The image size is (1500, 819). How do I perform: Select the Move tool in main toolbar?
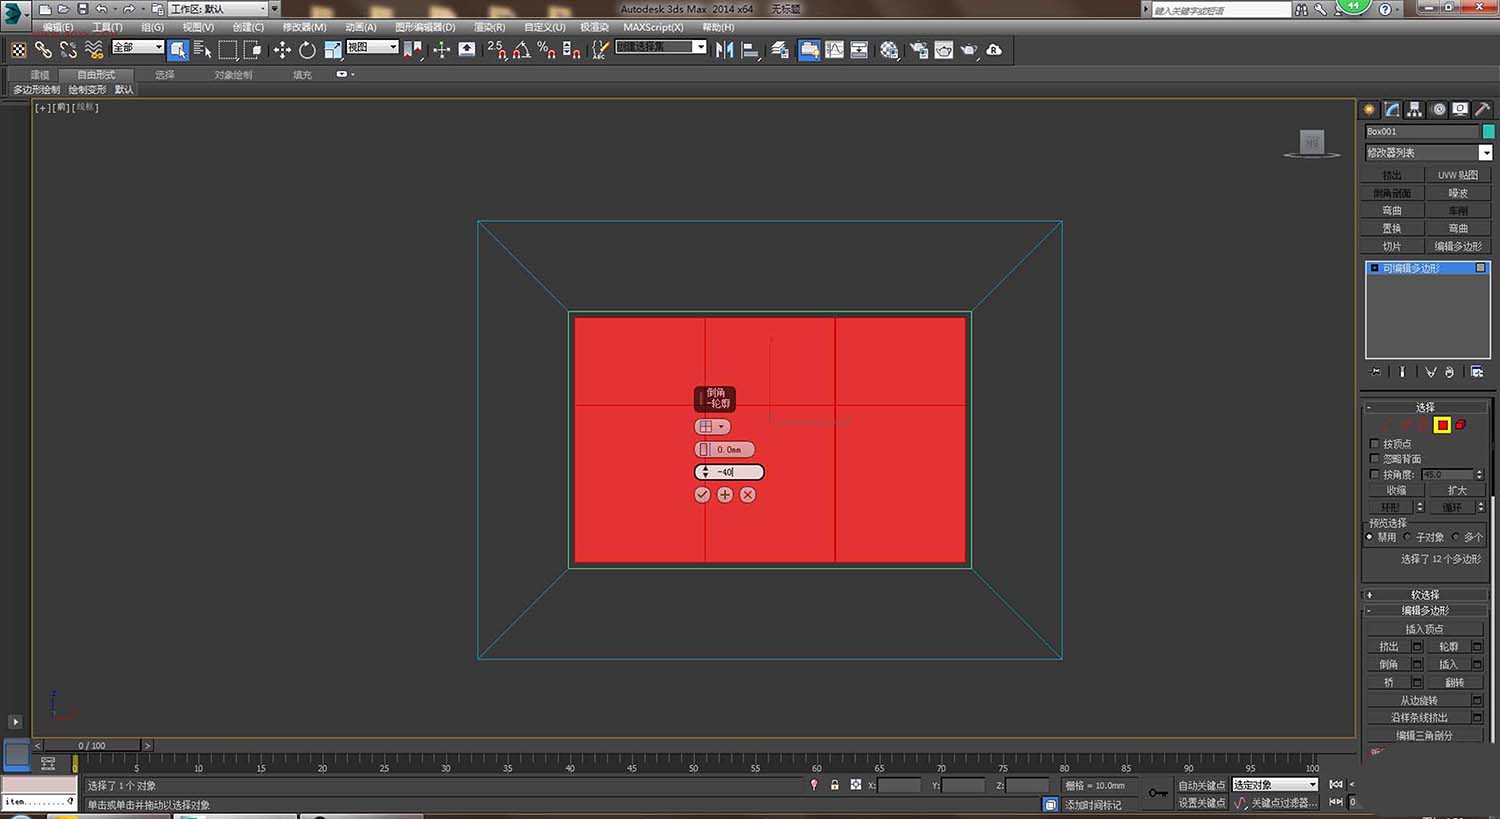click(282, 50)
